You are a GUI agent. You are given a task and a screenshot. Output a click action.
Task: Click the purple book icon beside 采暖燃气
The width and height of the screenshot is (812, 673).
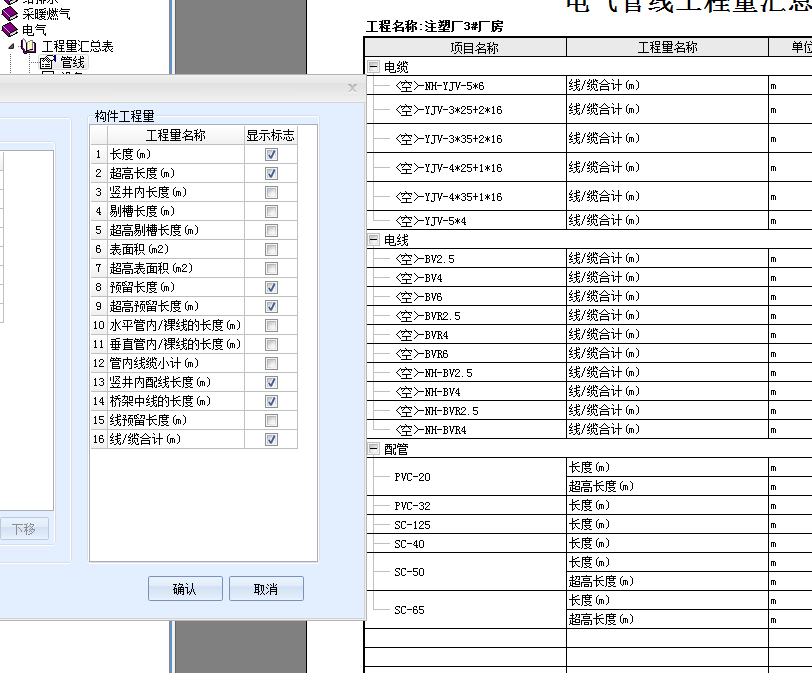(x=10, y=13)
